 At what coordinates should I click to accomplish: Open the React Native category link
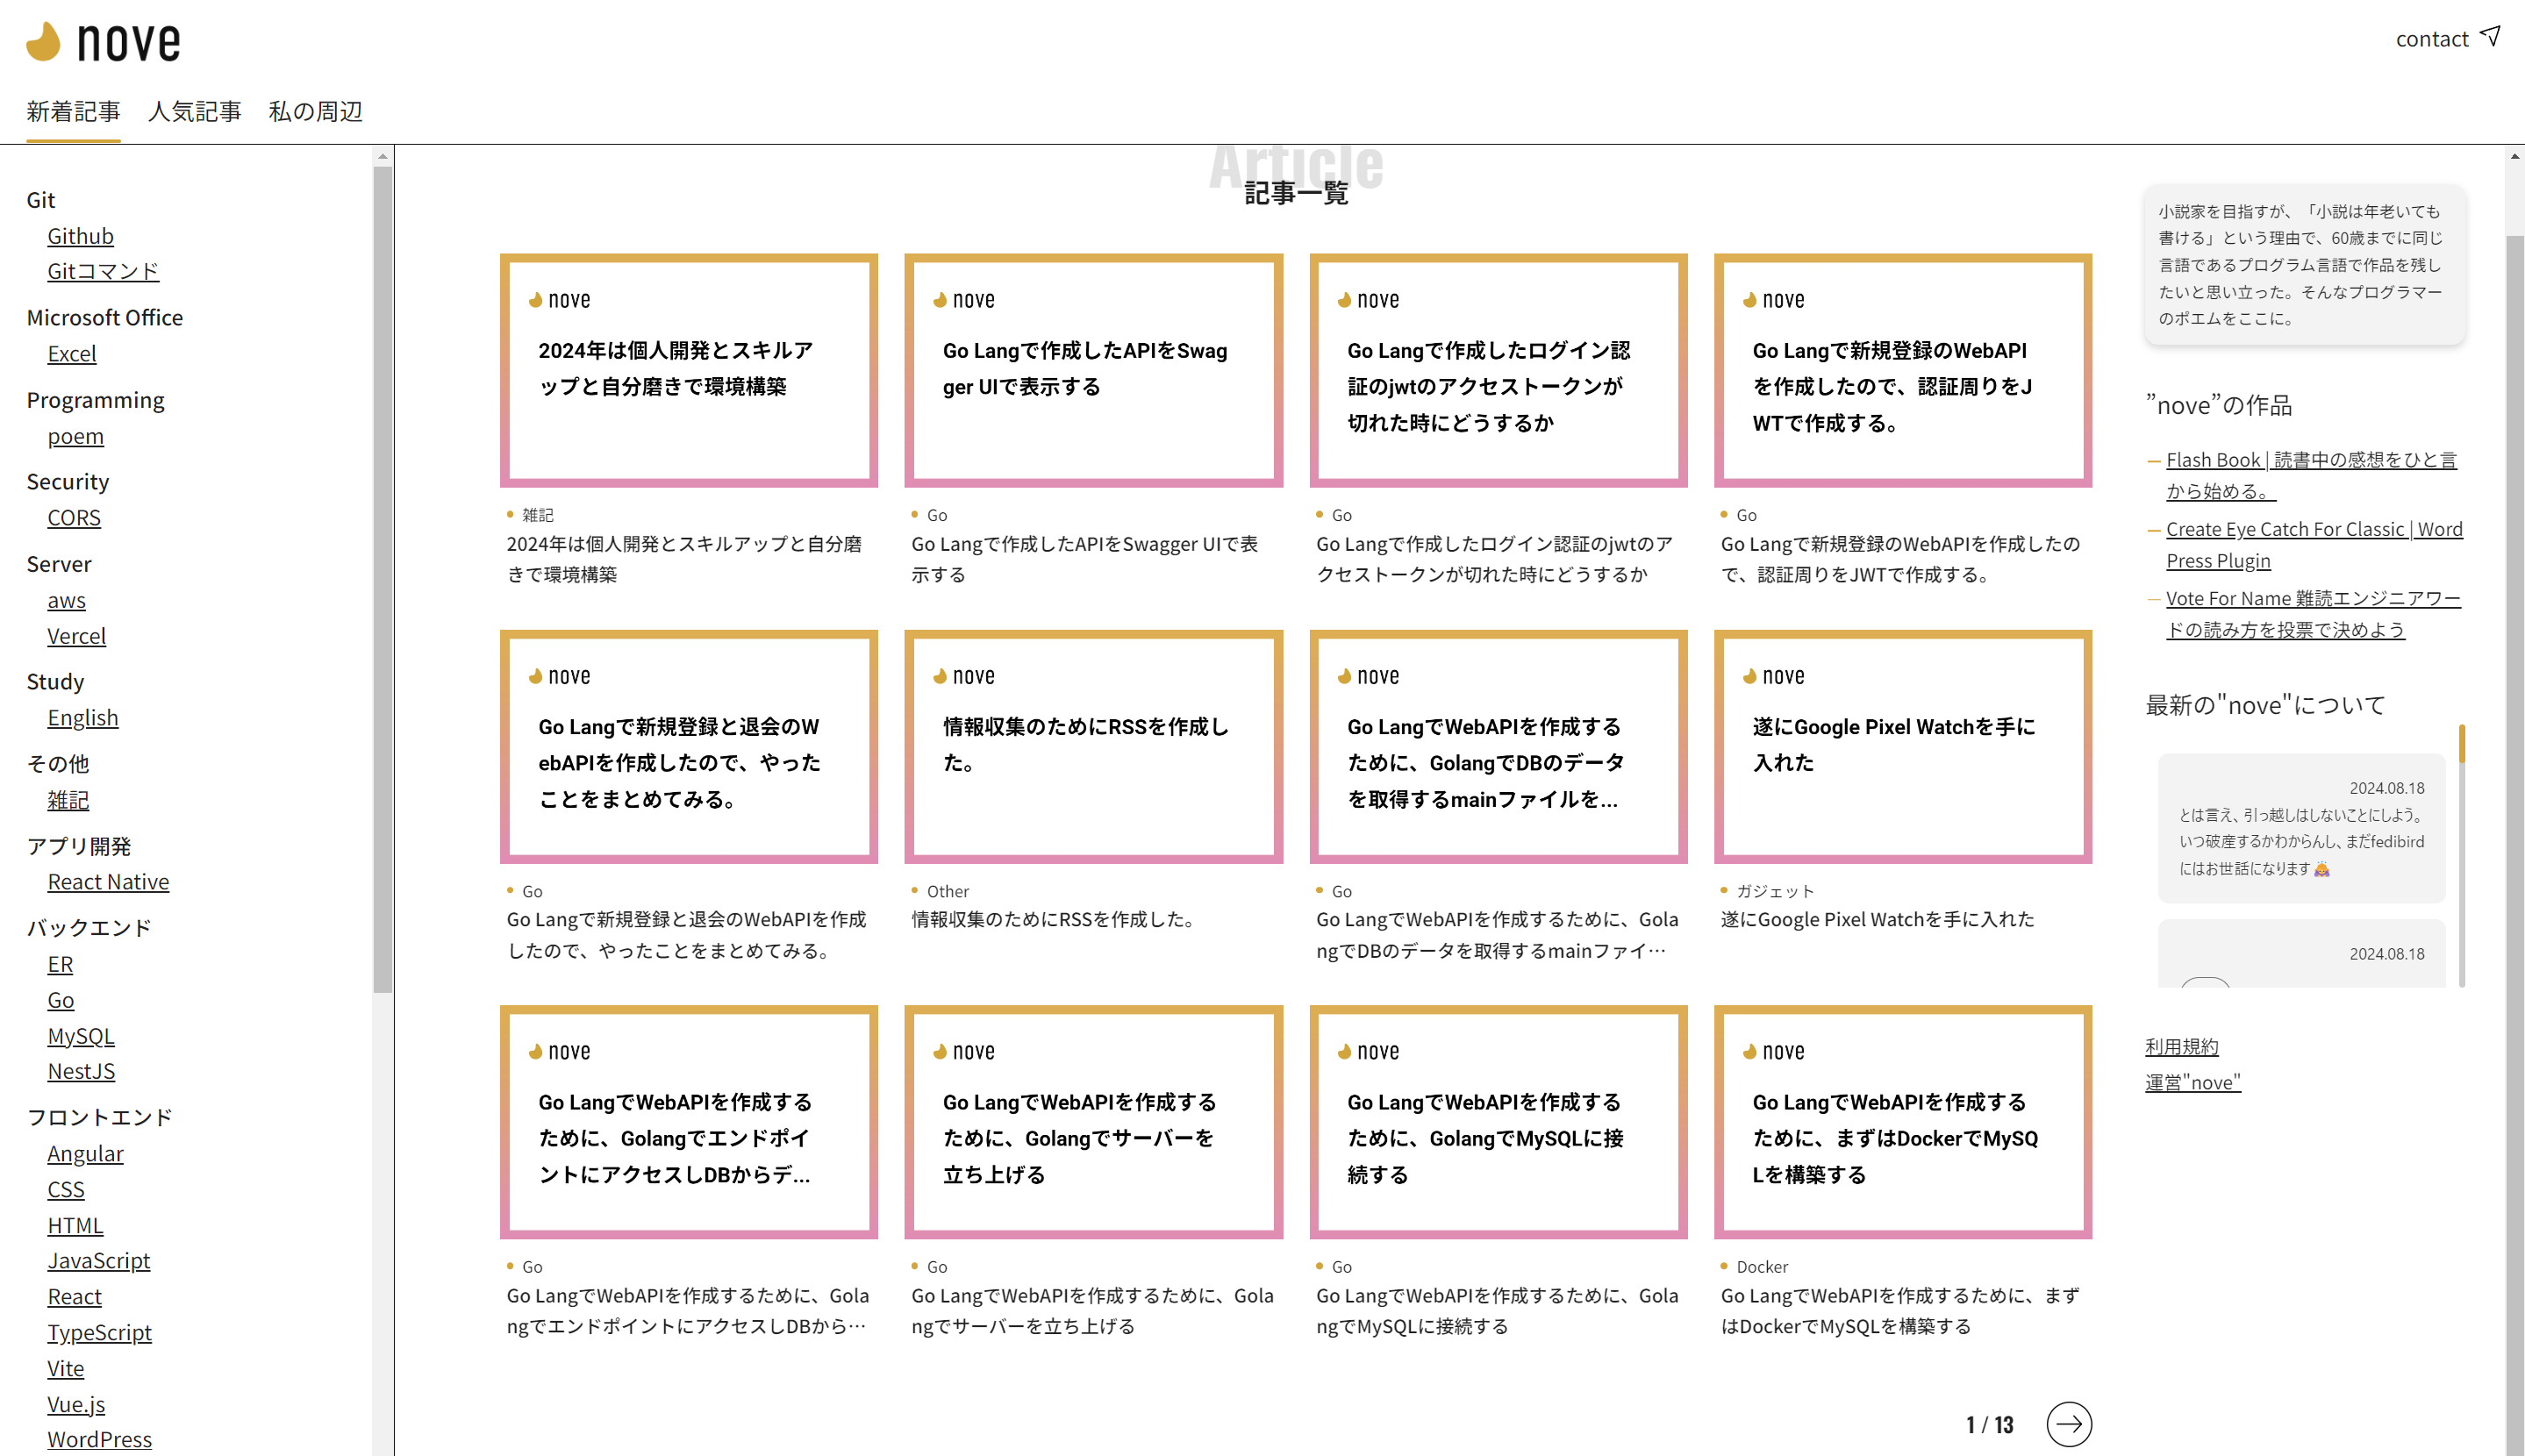coord(108,882)
